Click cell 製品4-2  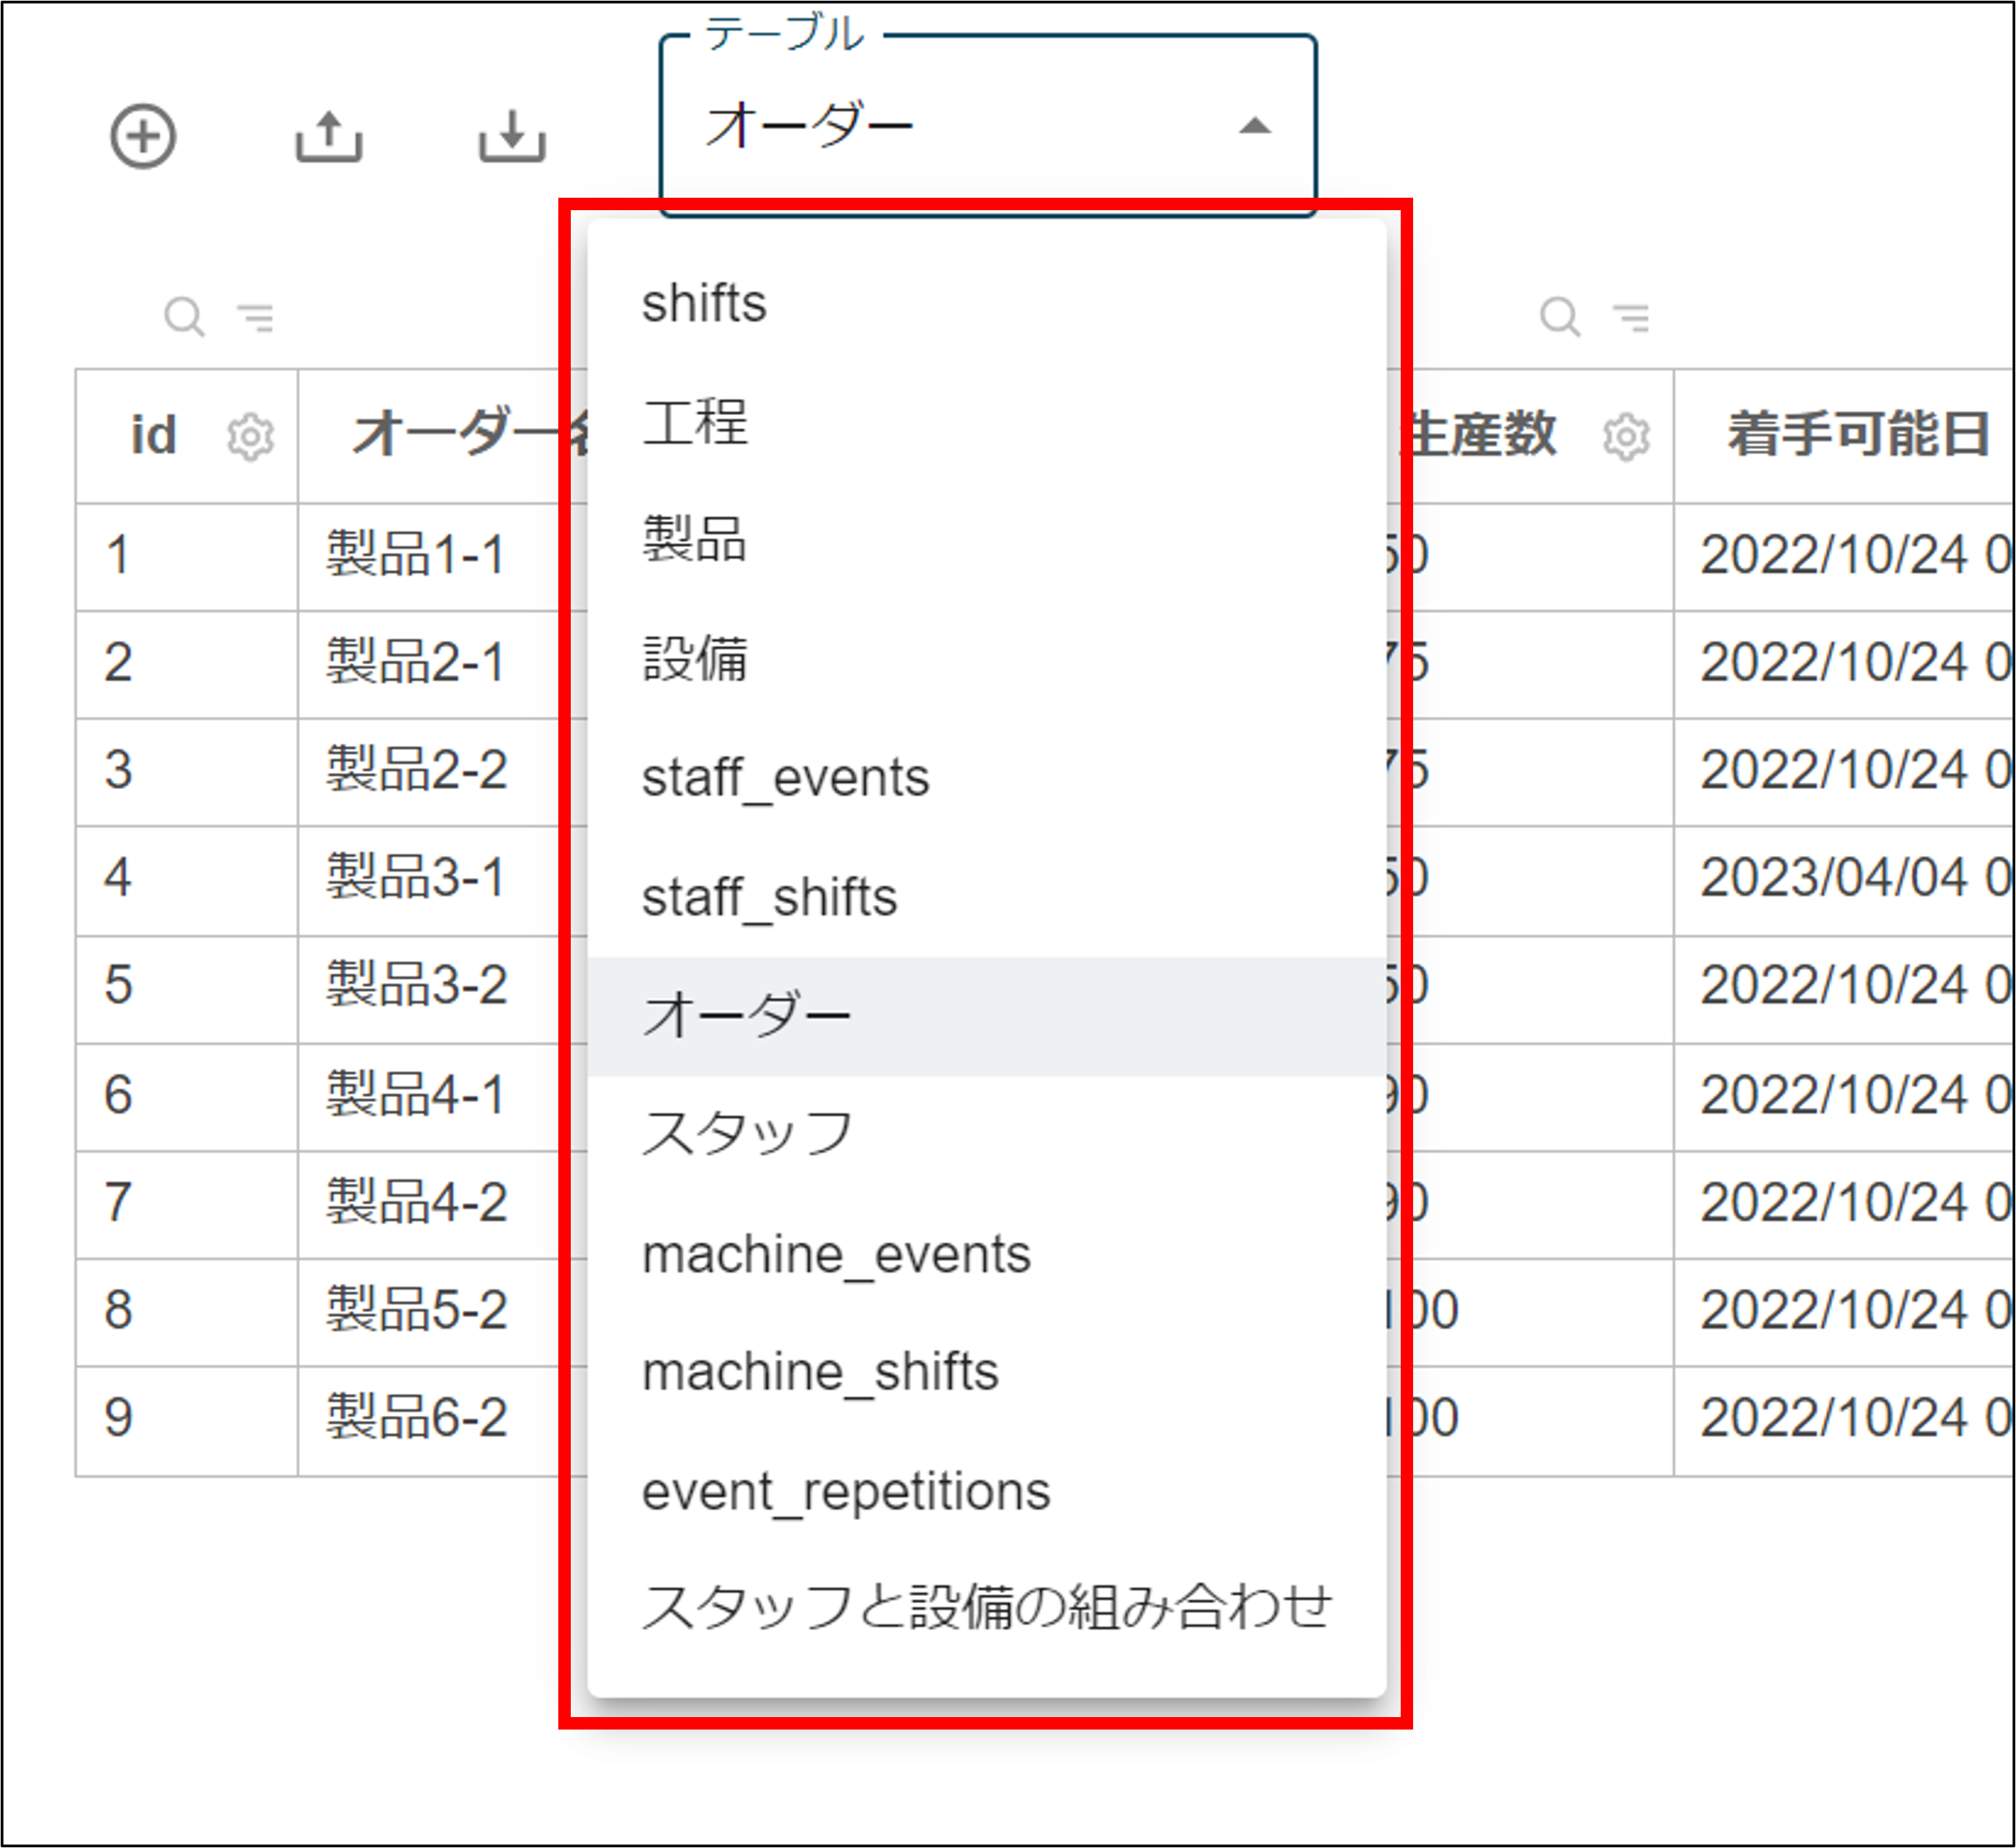pos(417,1203)
